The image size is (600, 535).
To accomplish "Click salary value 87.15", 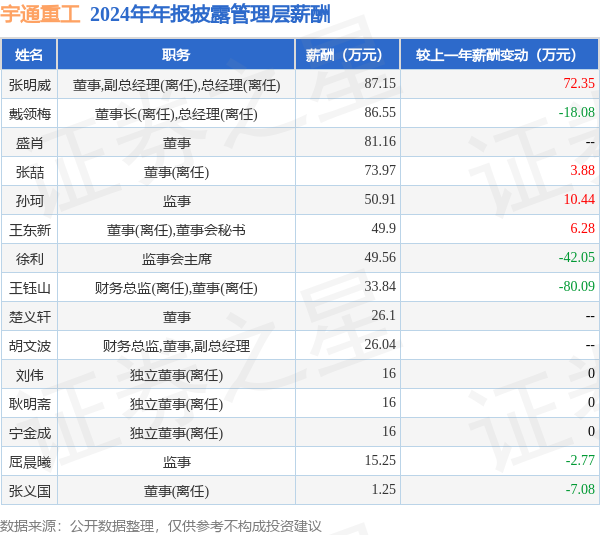I will pyautogui.click(x=380, y=83).
